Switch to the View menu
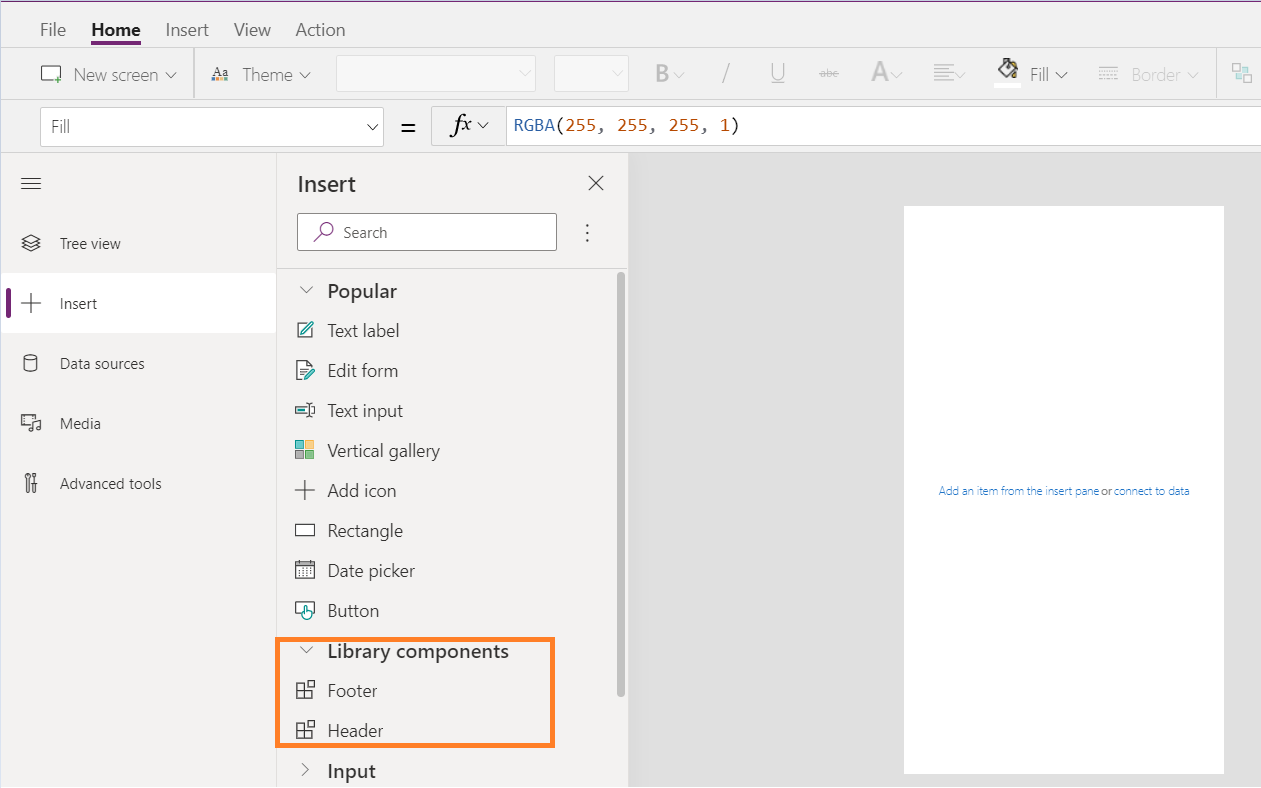The image size is (1261, 788). point(251,29)
